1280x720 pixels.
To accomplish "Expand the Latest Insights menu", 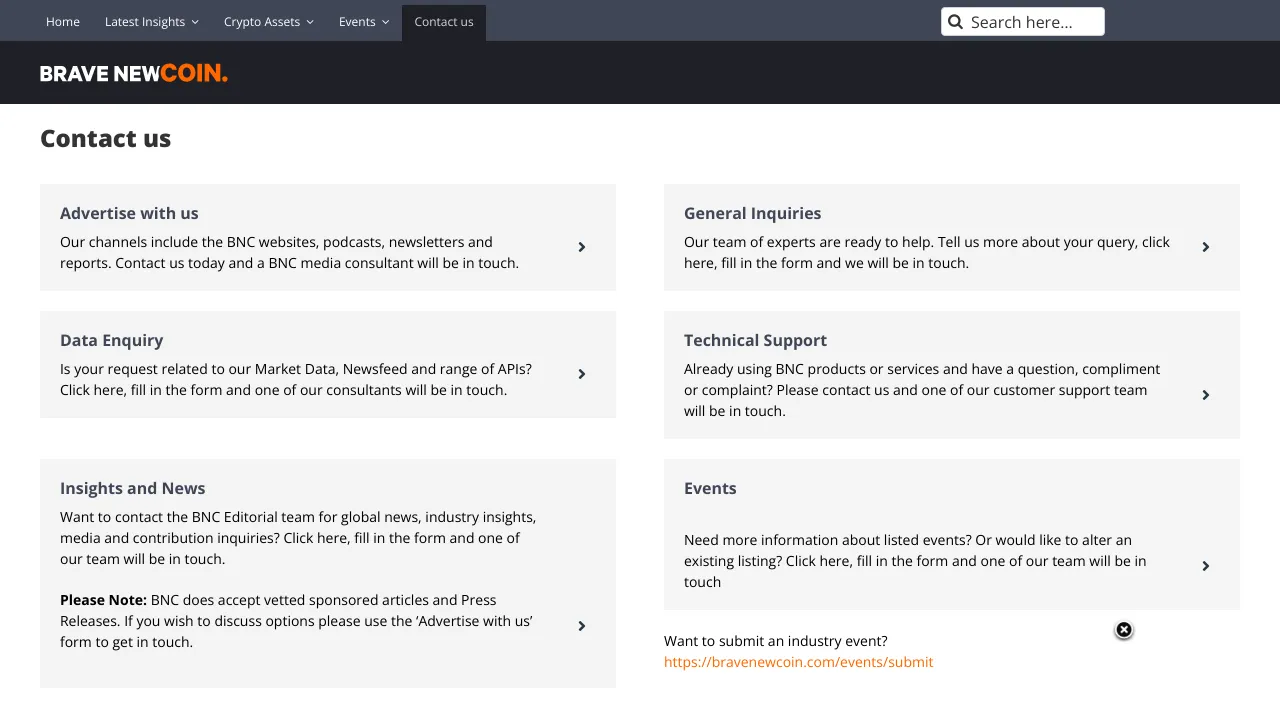I will pyautogui.click(x=152, y=22).
